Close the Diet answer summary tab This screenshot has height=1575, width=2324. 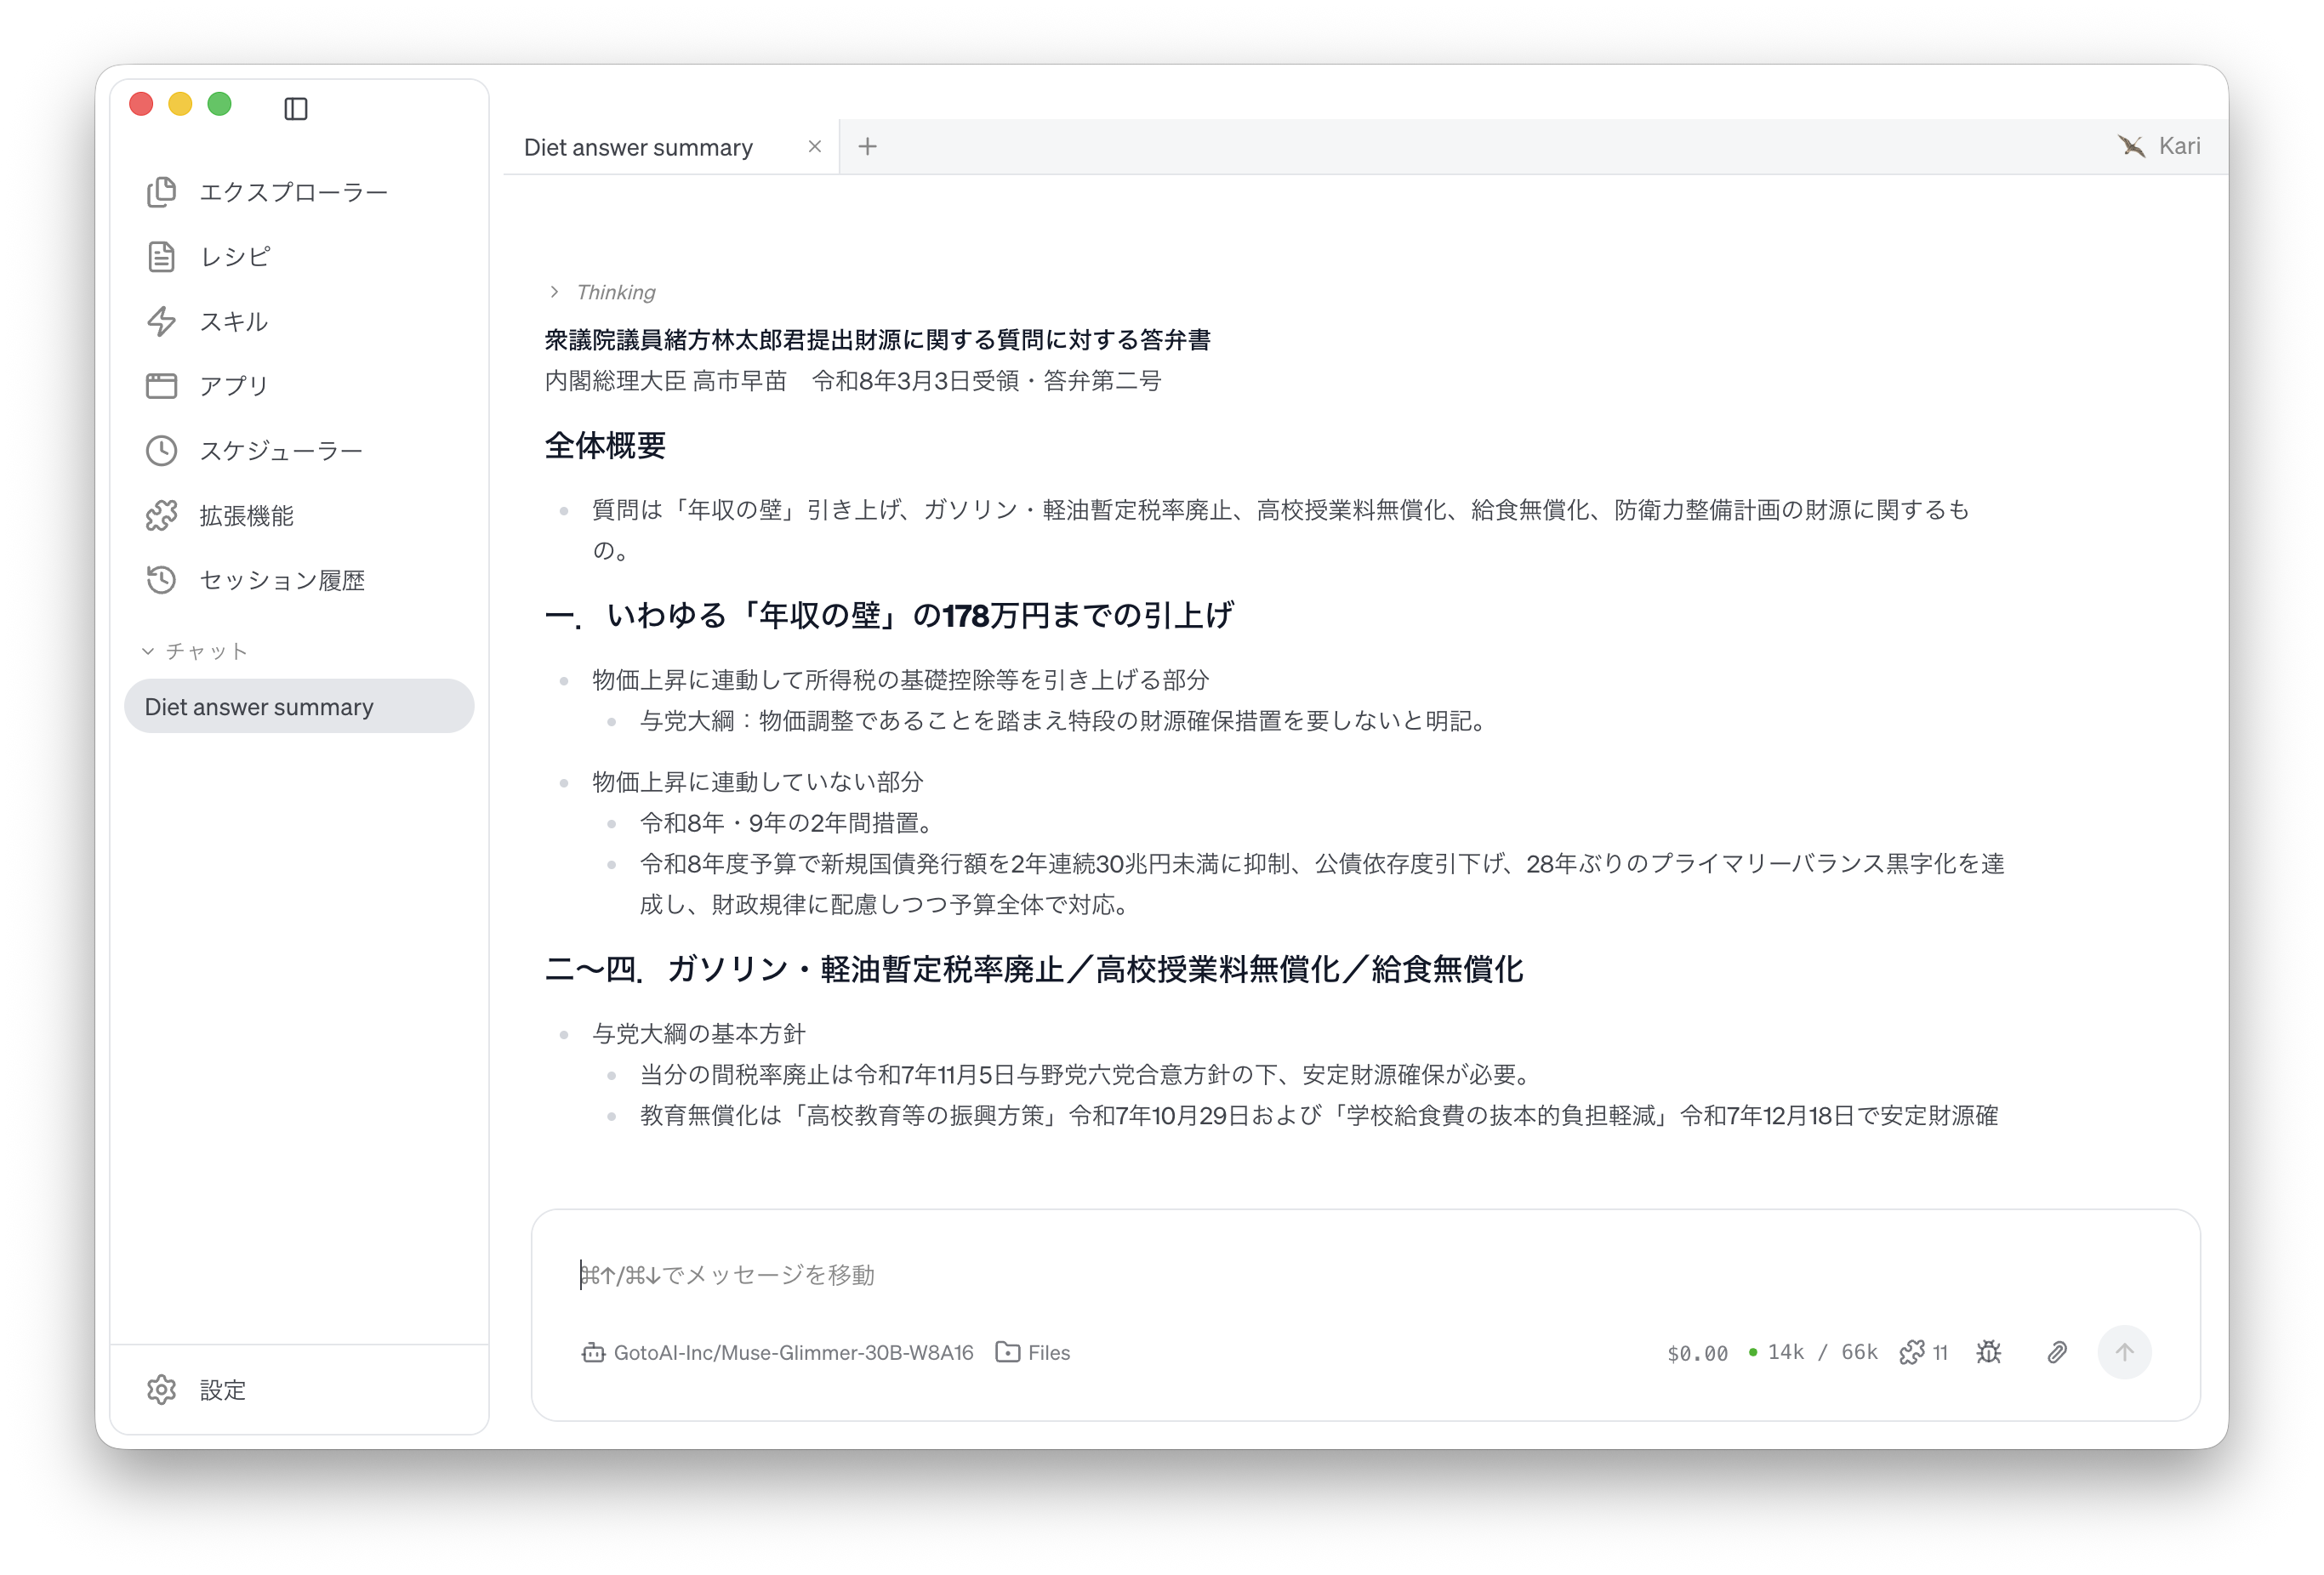point(814,146)
